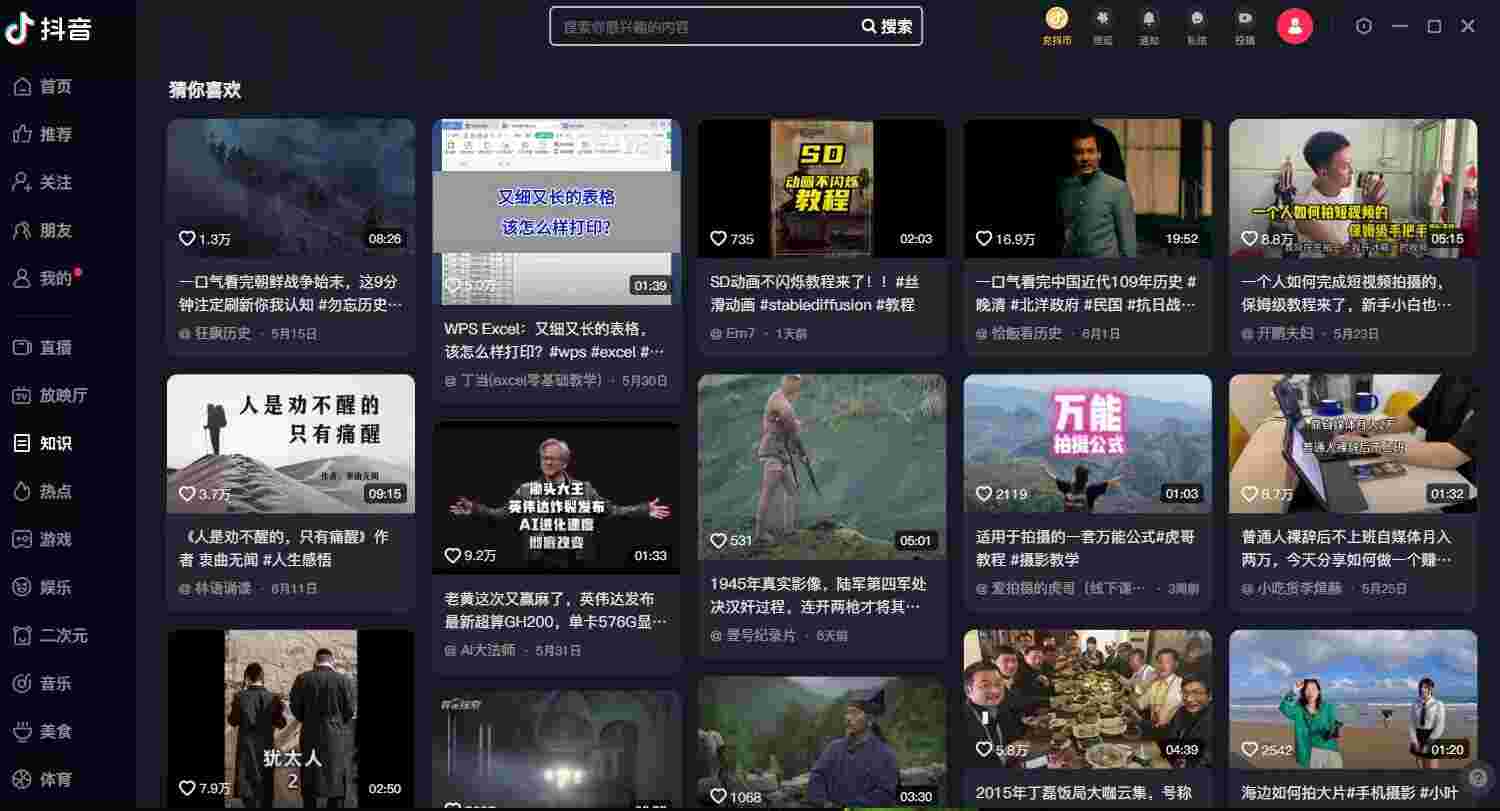Screen dimensions: 1500x811
Task: Click the 搜索 search button
Action: point(886,27)
